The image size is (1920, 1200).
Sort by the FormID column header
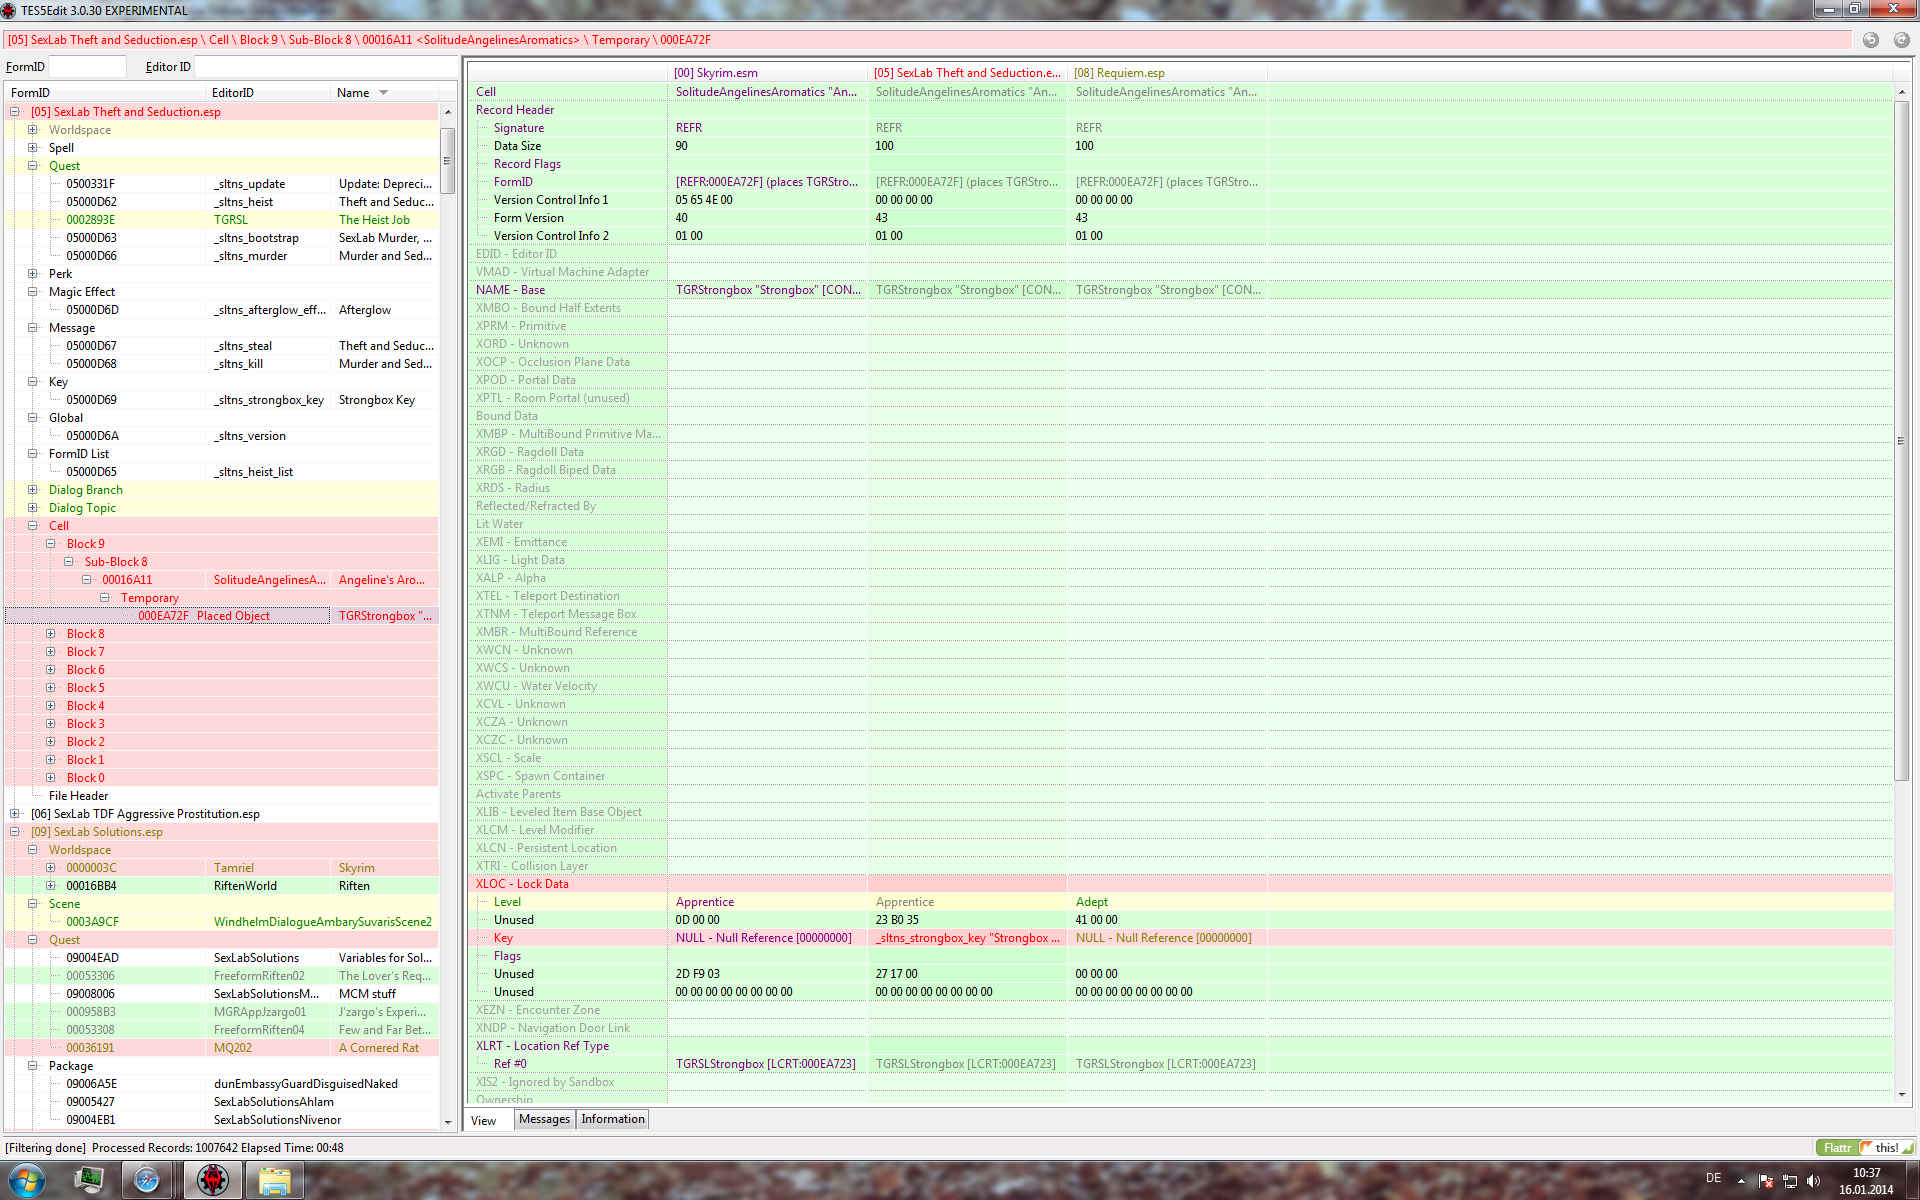(105, 93)
